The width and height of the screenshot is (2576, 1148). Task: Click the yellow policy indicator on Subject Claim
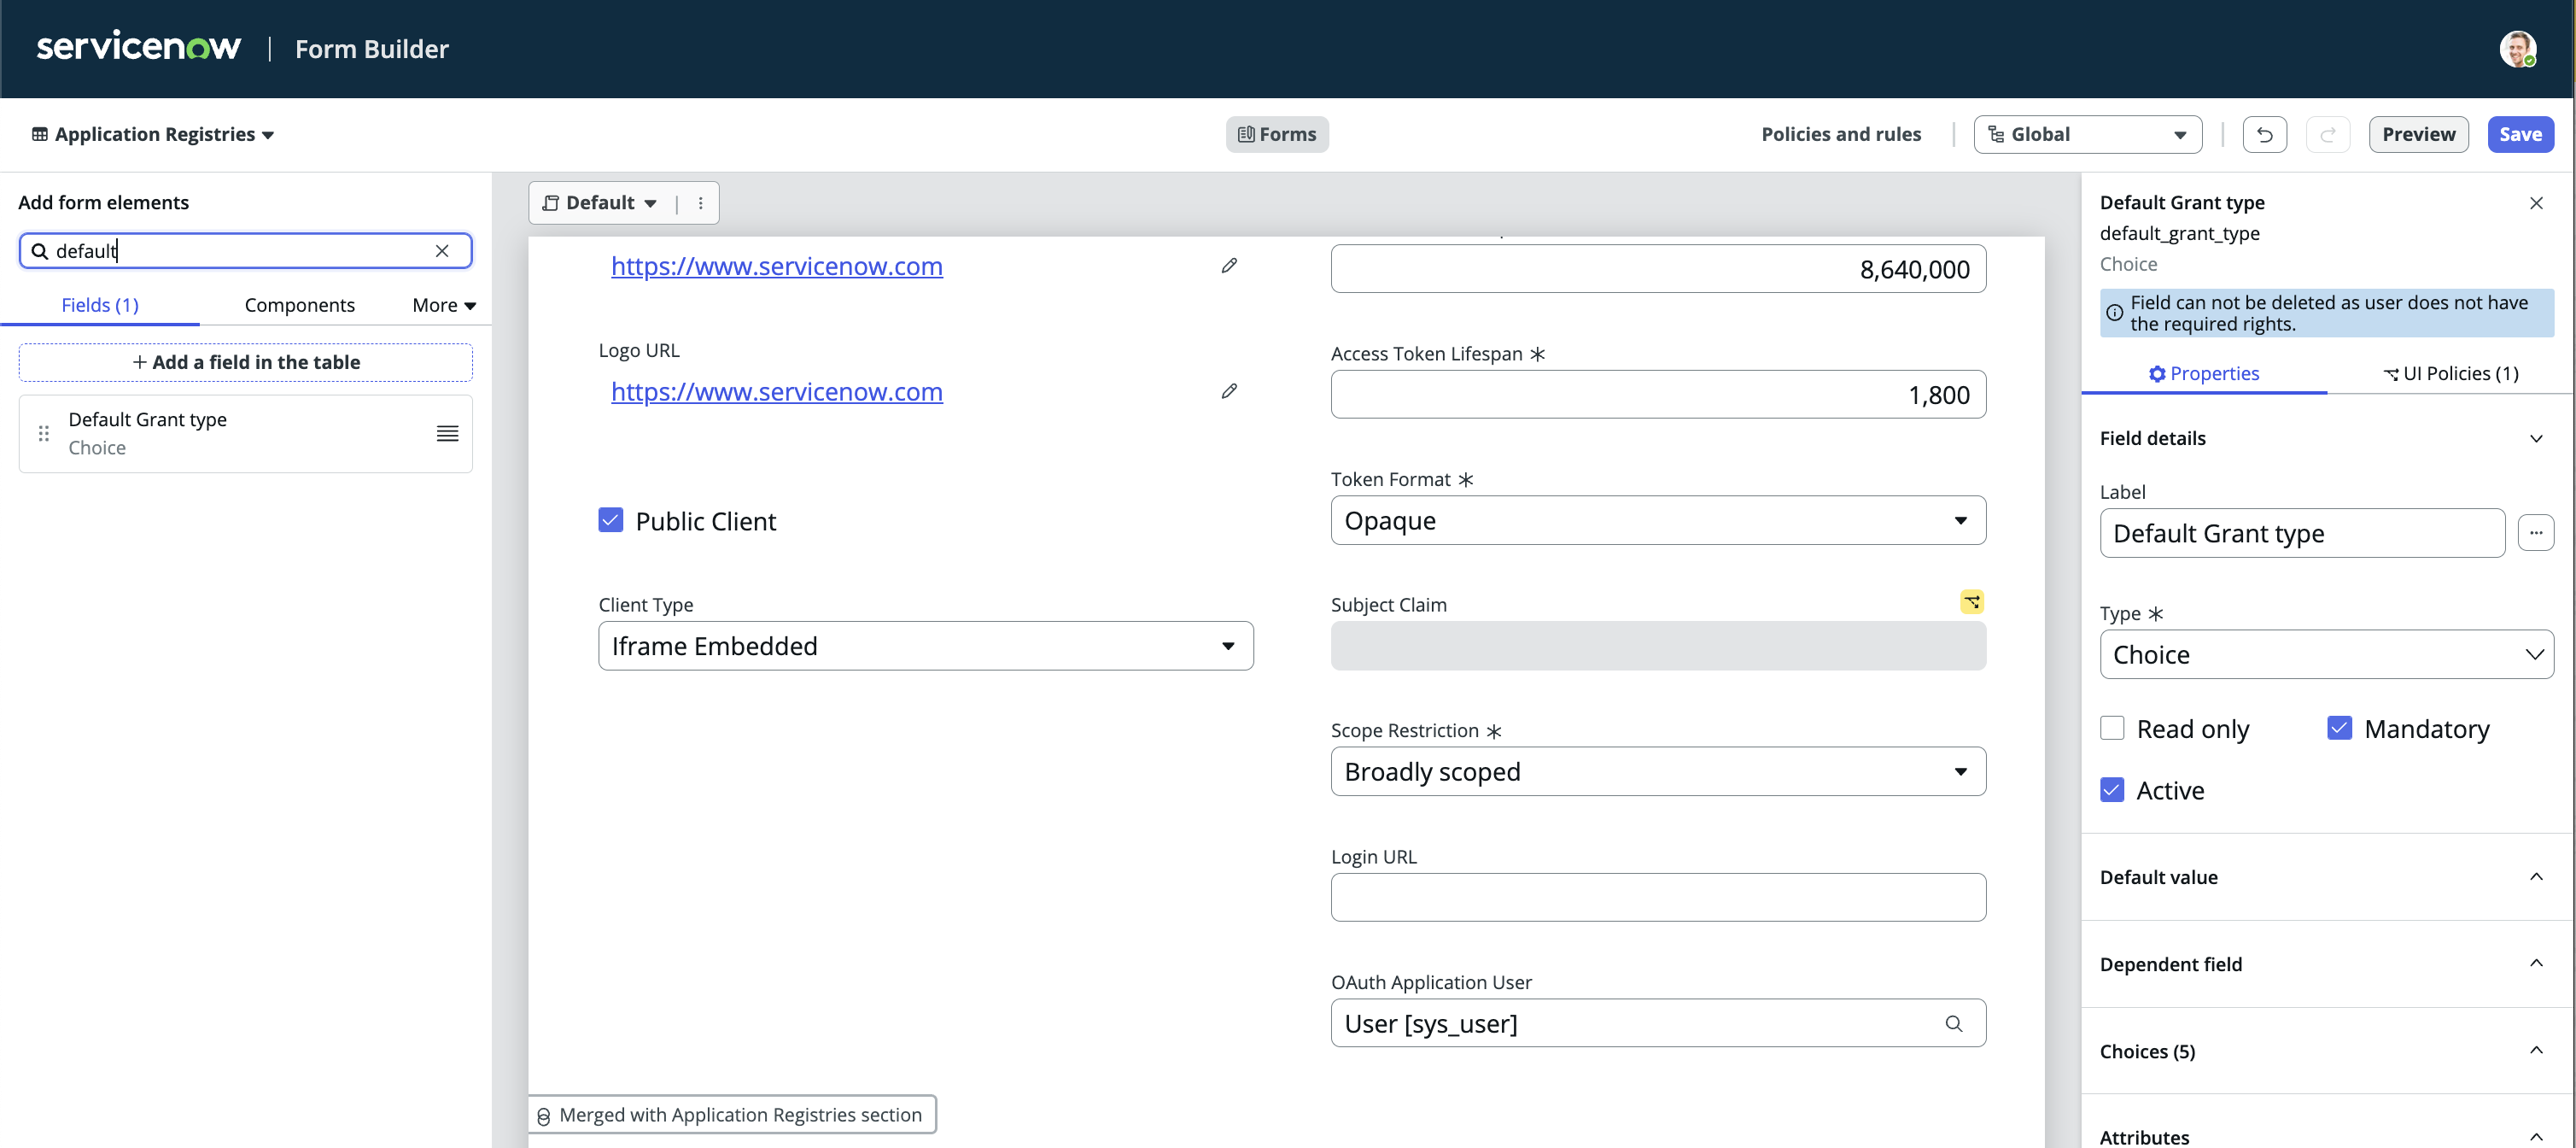(1970, 602)
